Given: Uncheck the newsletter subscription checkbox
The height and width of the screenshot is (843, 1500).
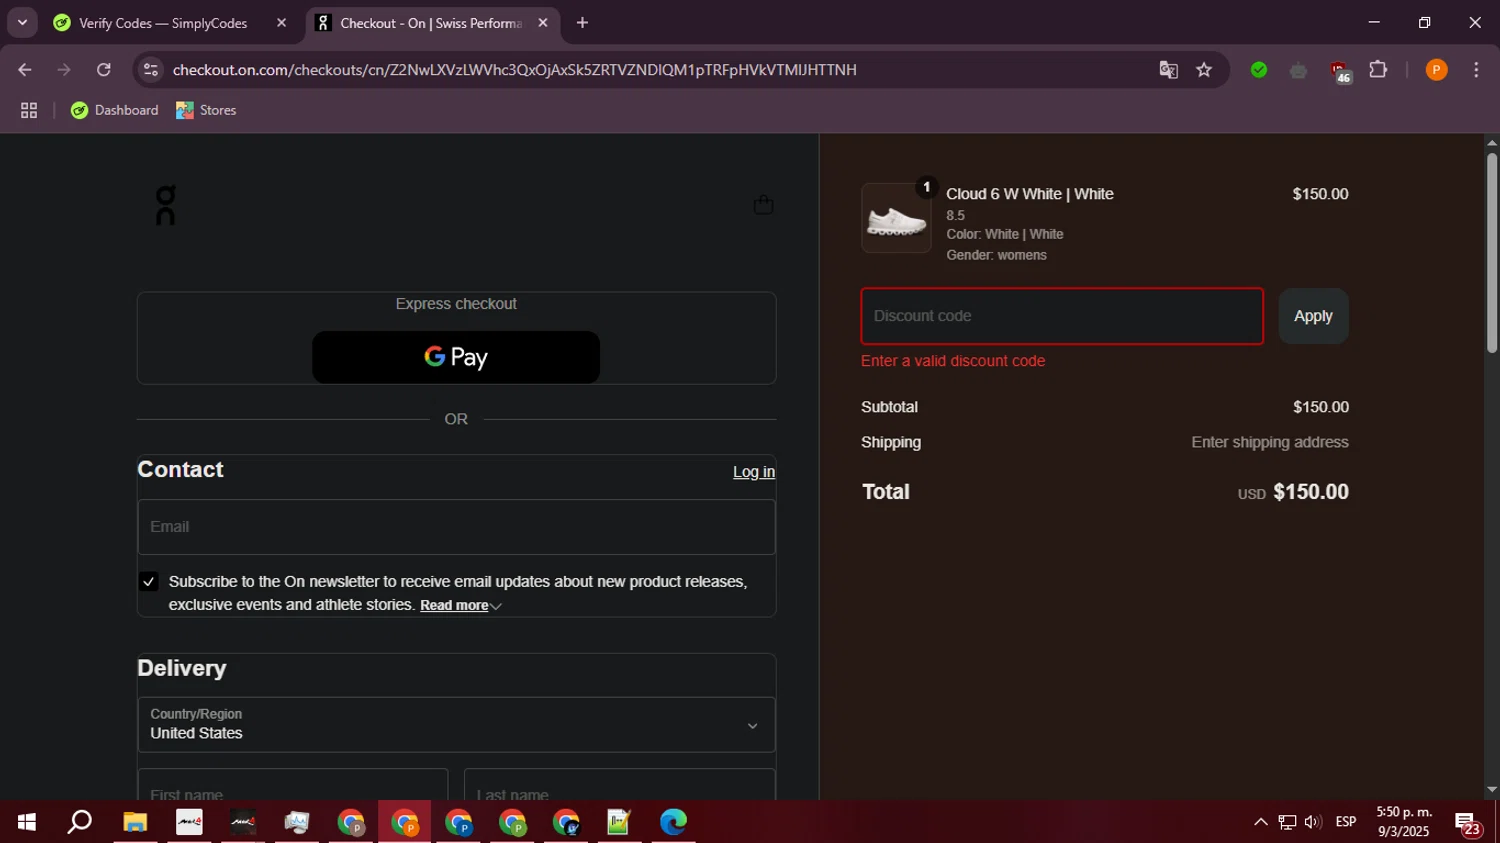Looking at the screenshot, I should (x=149, y=582).
